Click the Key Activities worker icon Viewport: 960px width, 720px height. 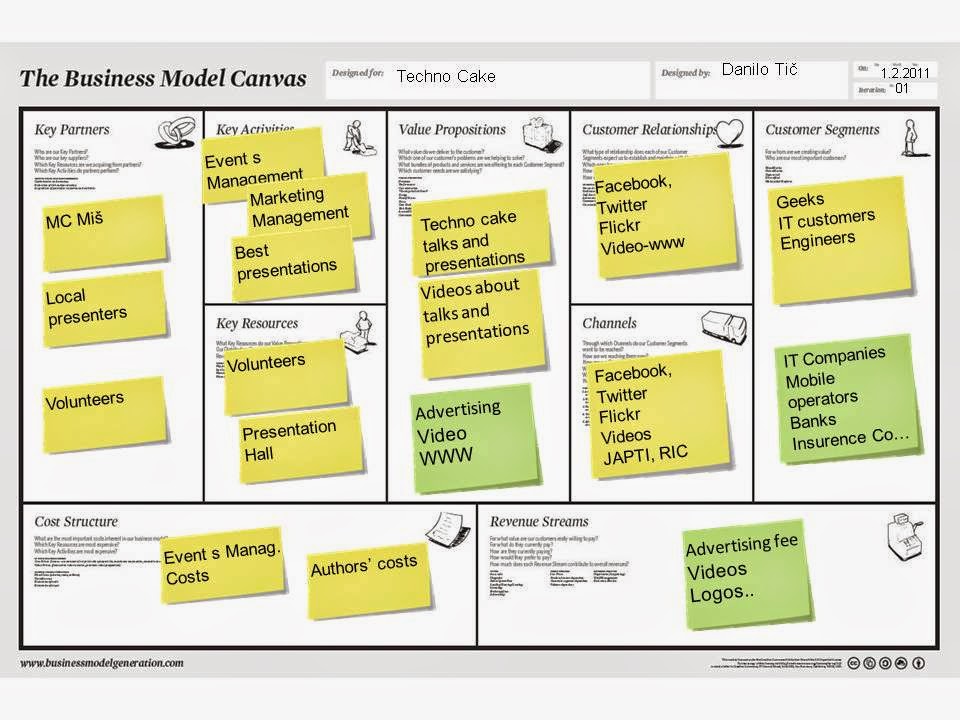coord(358,137)
